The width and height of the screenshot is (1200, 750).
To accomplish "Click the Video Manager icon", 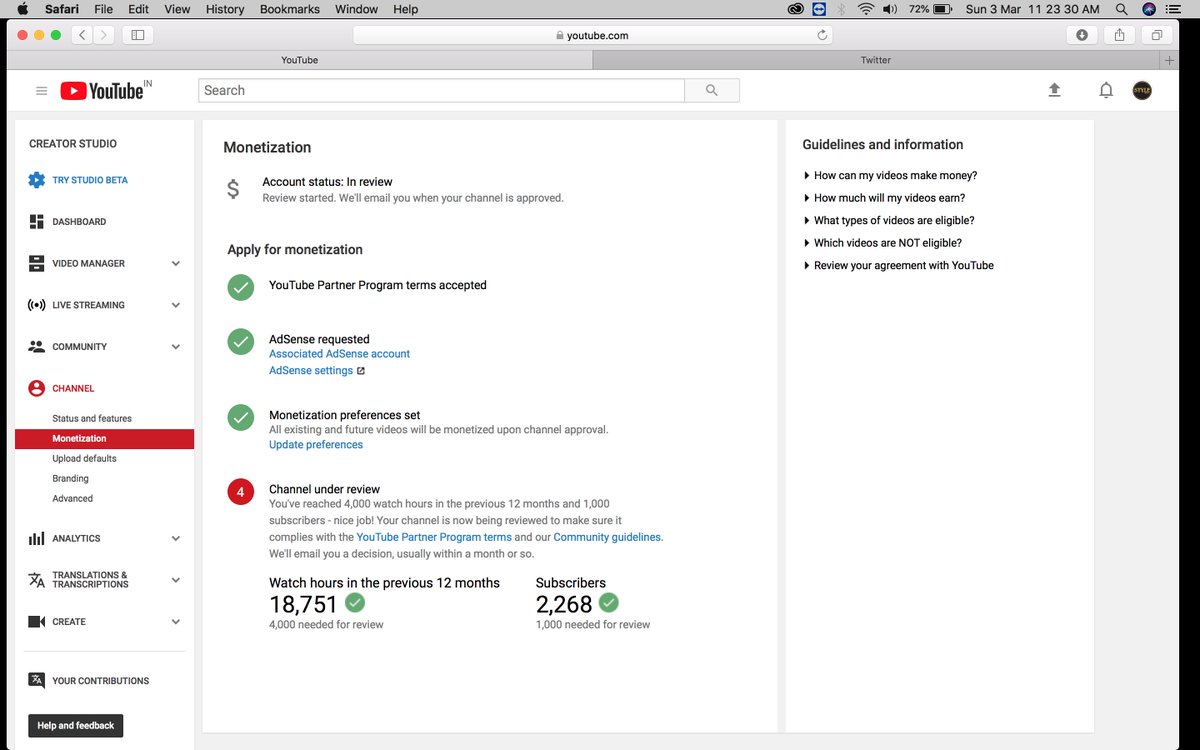I will [37, 264].
